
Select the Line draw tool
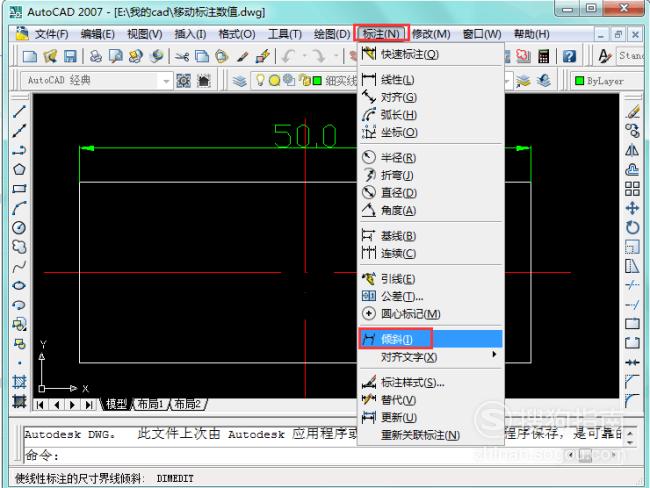(19, 111)
